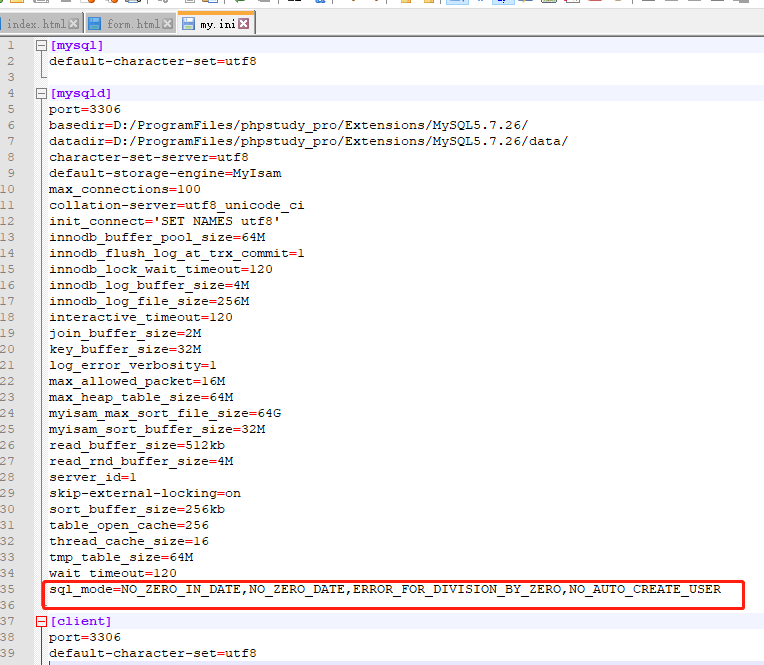The width and height of the screenshot is (764, 665).
Task: Collapse the [client] section fold
Action: (x=41, y=622)
